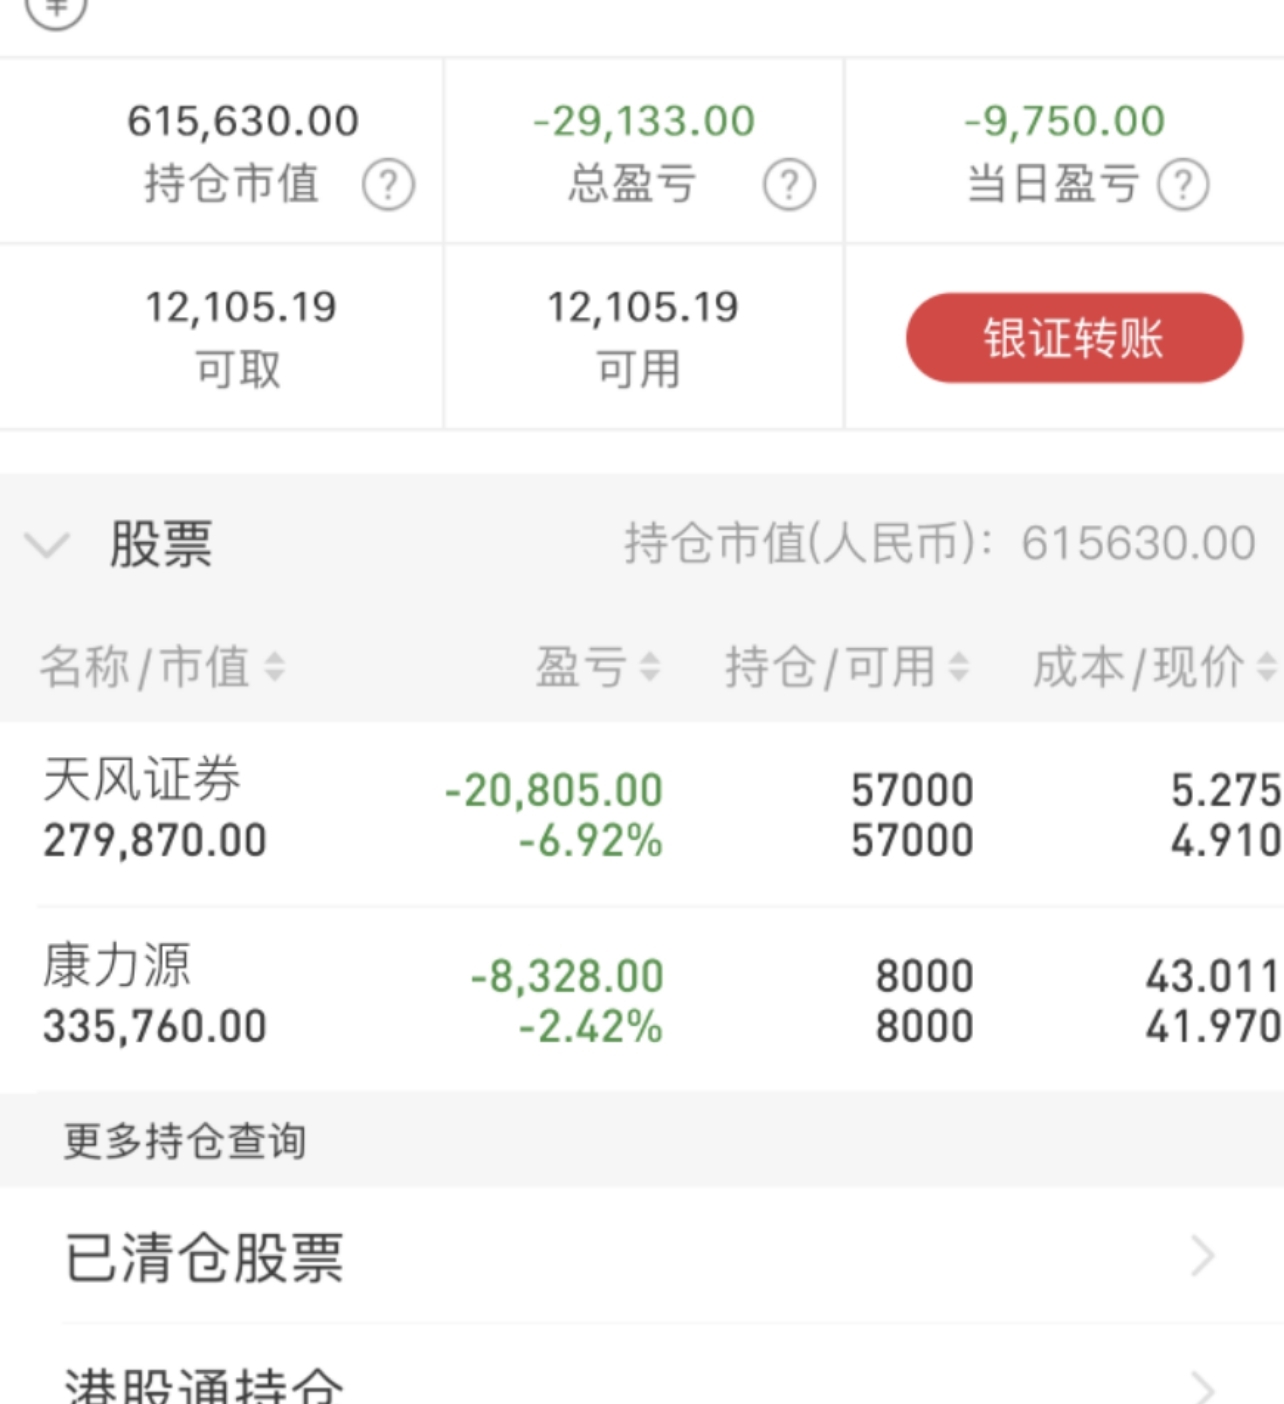This screenshot has height=1404, width=1284.
Task: Tap 更多持仓查询 label
Action: click(x=185, y=1140)
